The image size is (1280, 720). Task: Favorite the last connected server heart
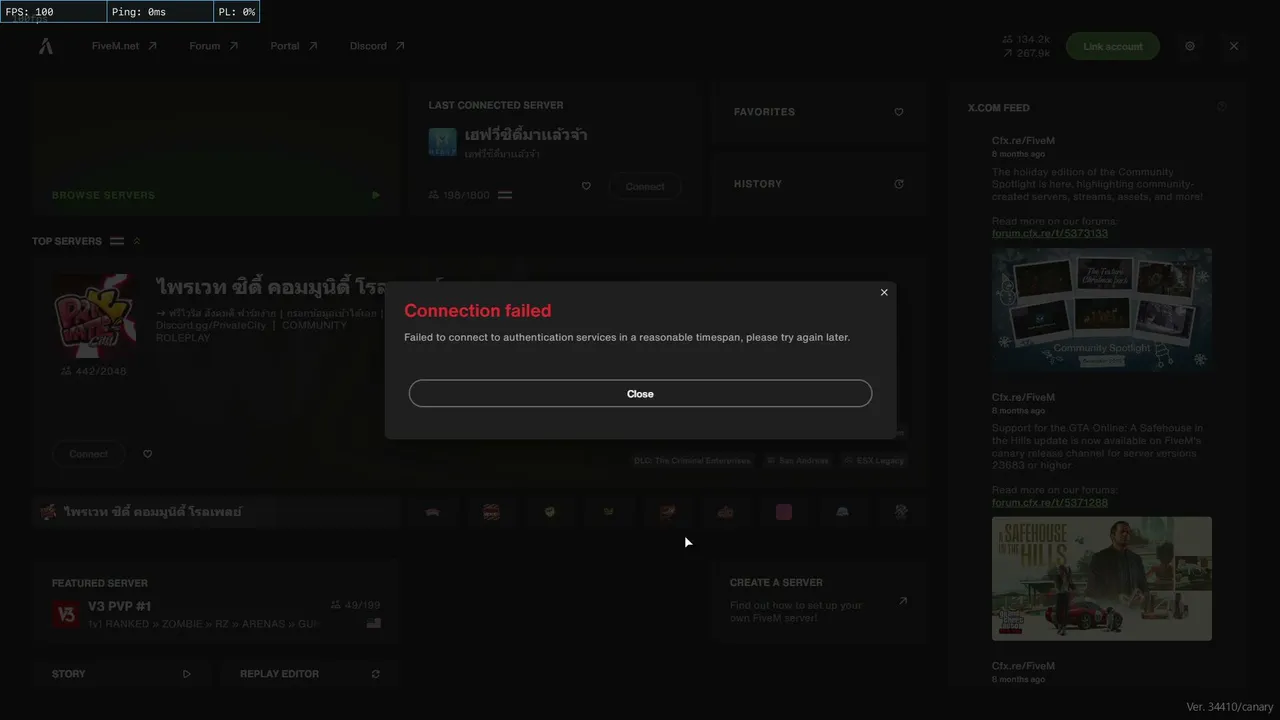click(x=586, y=186)
